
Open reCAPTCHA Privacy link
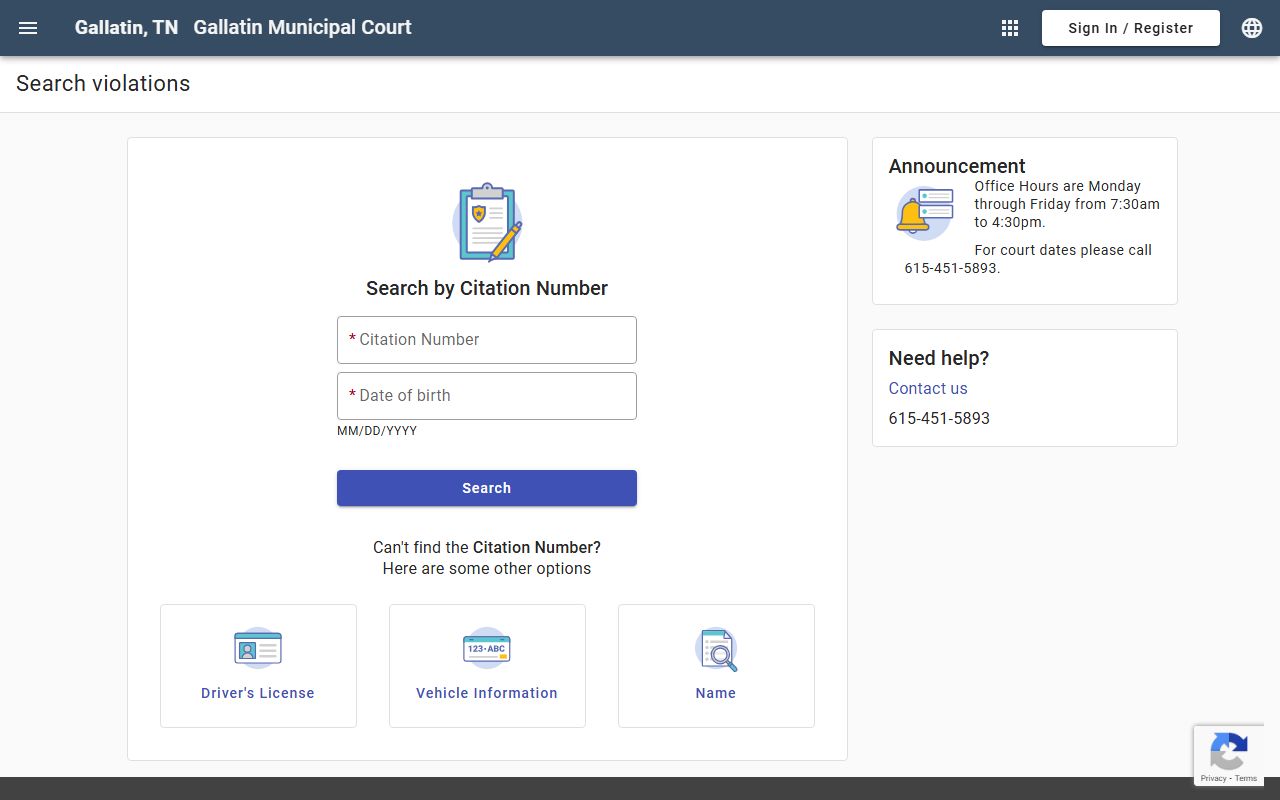[1213, 778]
